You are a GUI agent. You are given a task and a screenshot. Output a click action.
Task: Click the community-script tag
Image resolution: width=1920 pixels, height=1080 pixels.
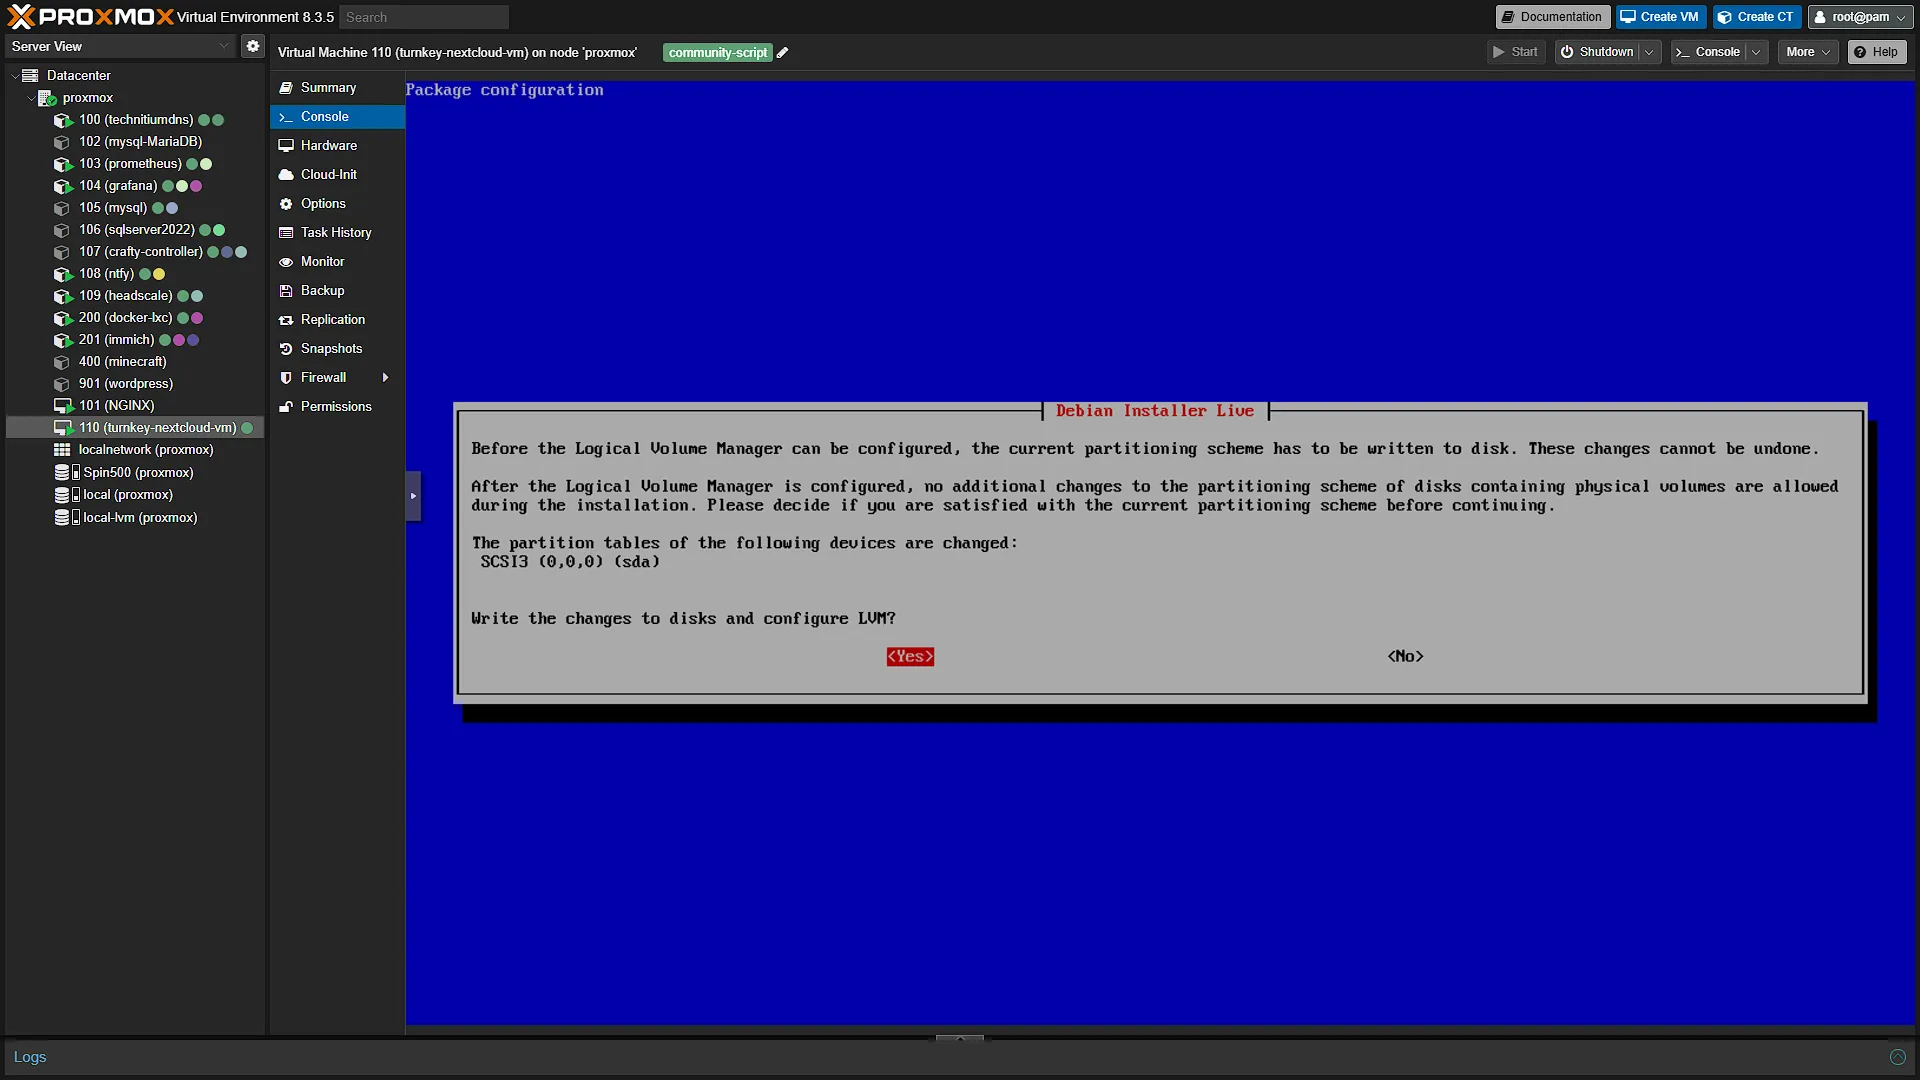click(717, 53)
